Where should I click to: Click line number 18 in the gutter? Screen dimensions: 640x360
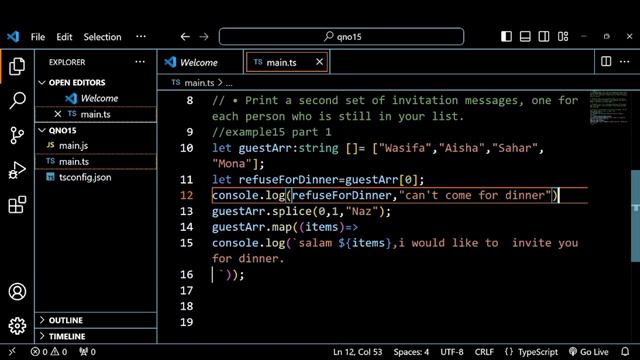(187, 306)
